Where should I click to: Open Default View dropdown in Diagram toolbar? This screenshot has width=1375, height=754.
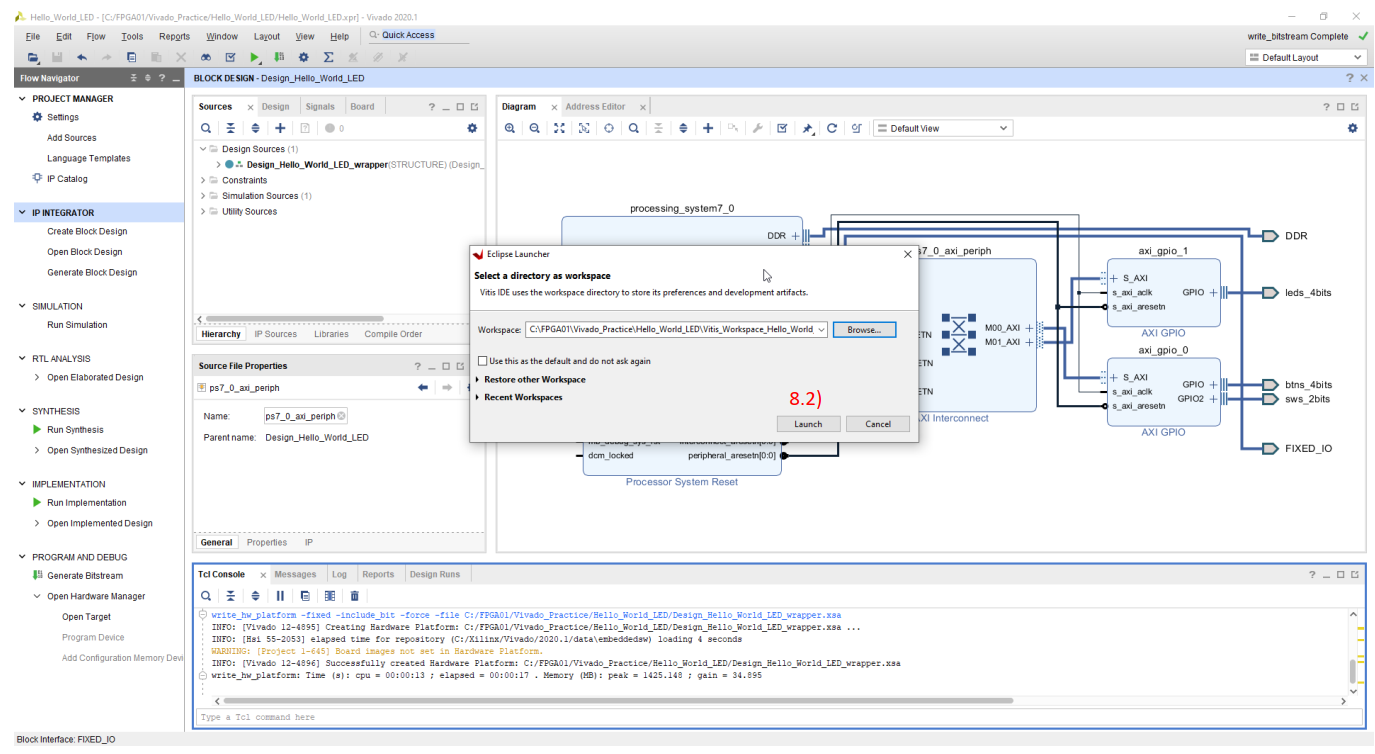(943, 128)
